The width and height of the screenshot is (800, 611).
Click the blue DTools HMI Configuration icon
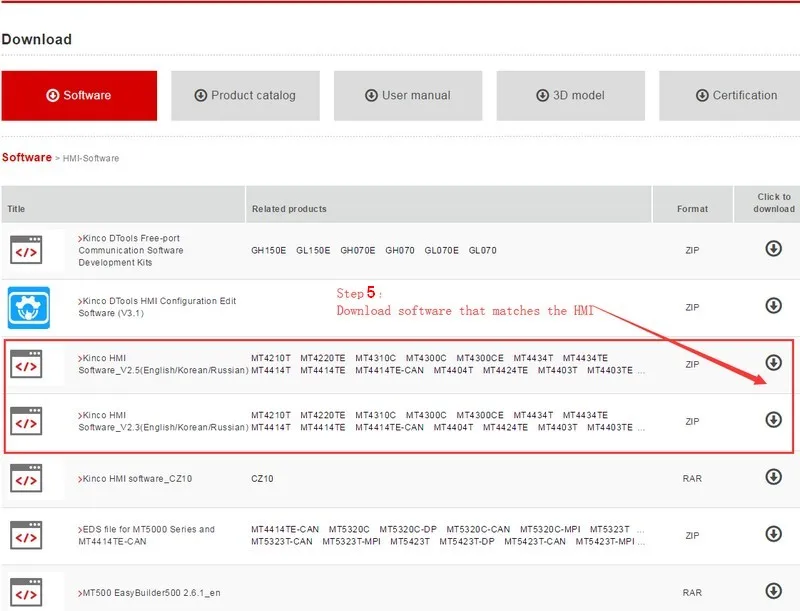point(29,308)
